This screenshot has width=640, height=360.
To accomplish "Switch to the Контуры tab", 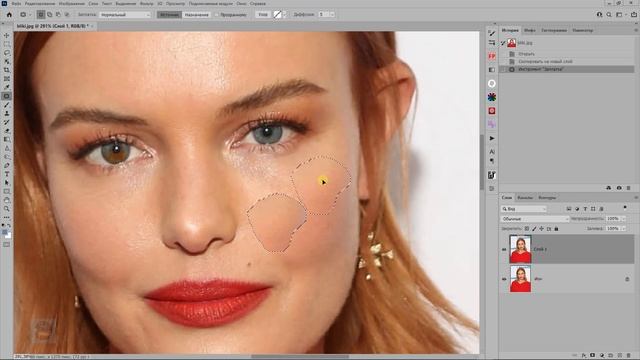I will 547,198.
